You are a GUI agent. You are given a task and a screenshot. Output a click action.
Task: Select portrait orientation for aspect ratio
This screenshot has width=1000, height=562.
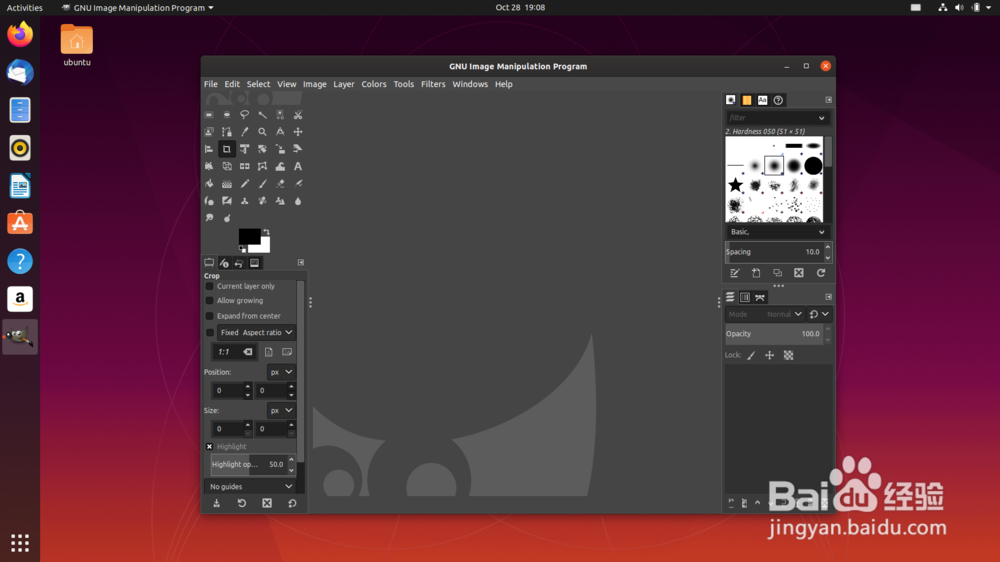pos(268,352)
